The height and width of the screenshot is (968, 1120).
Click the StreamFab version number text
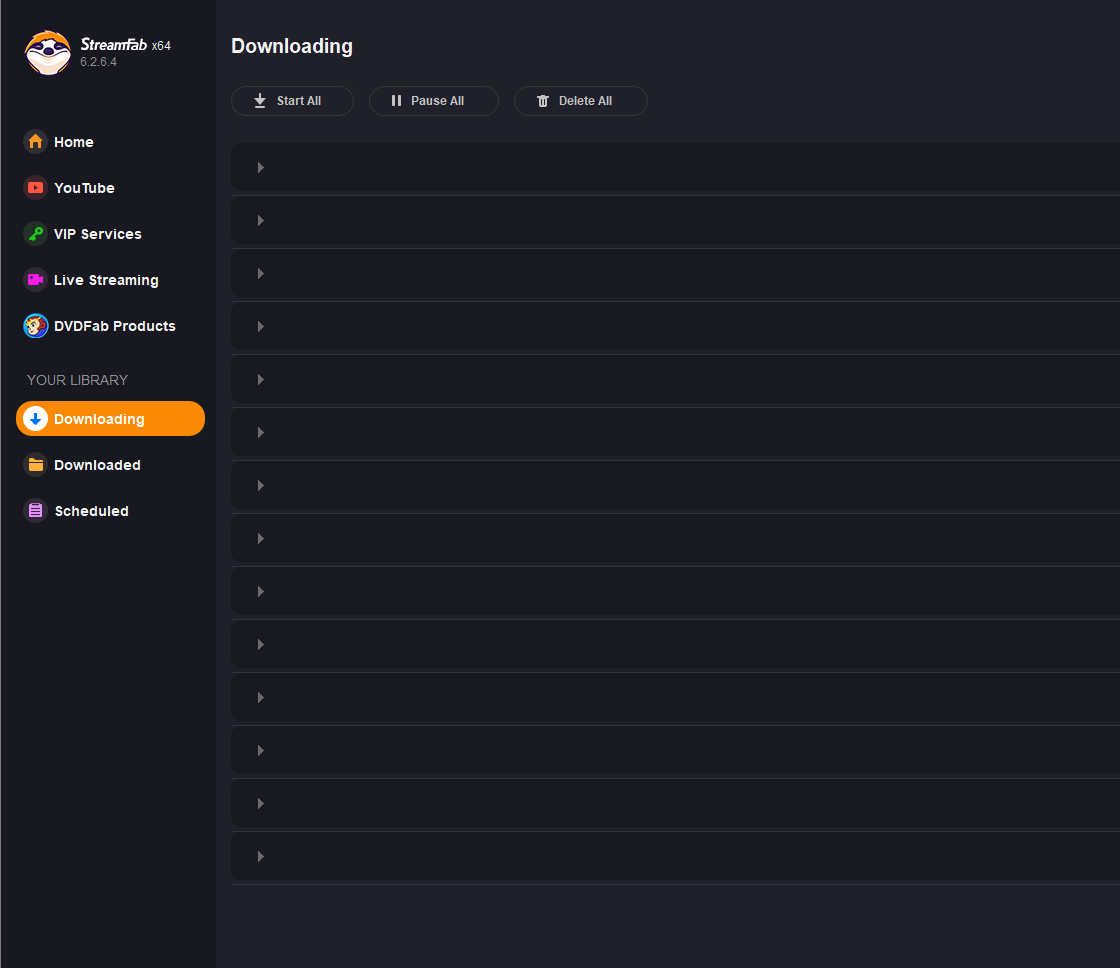(x=99, y=62)
